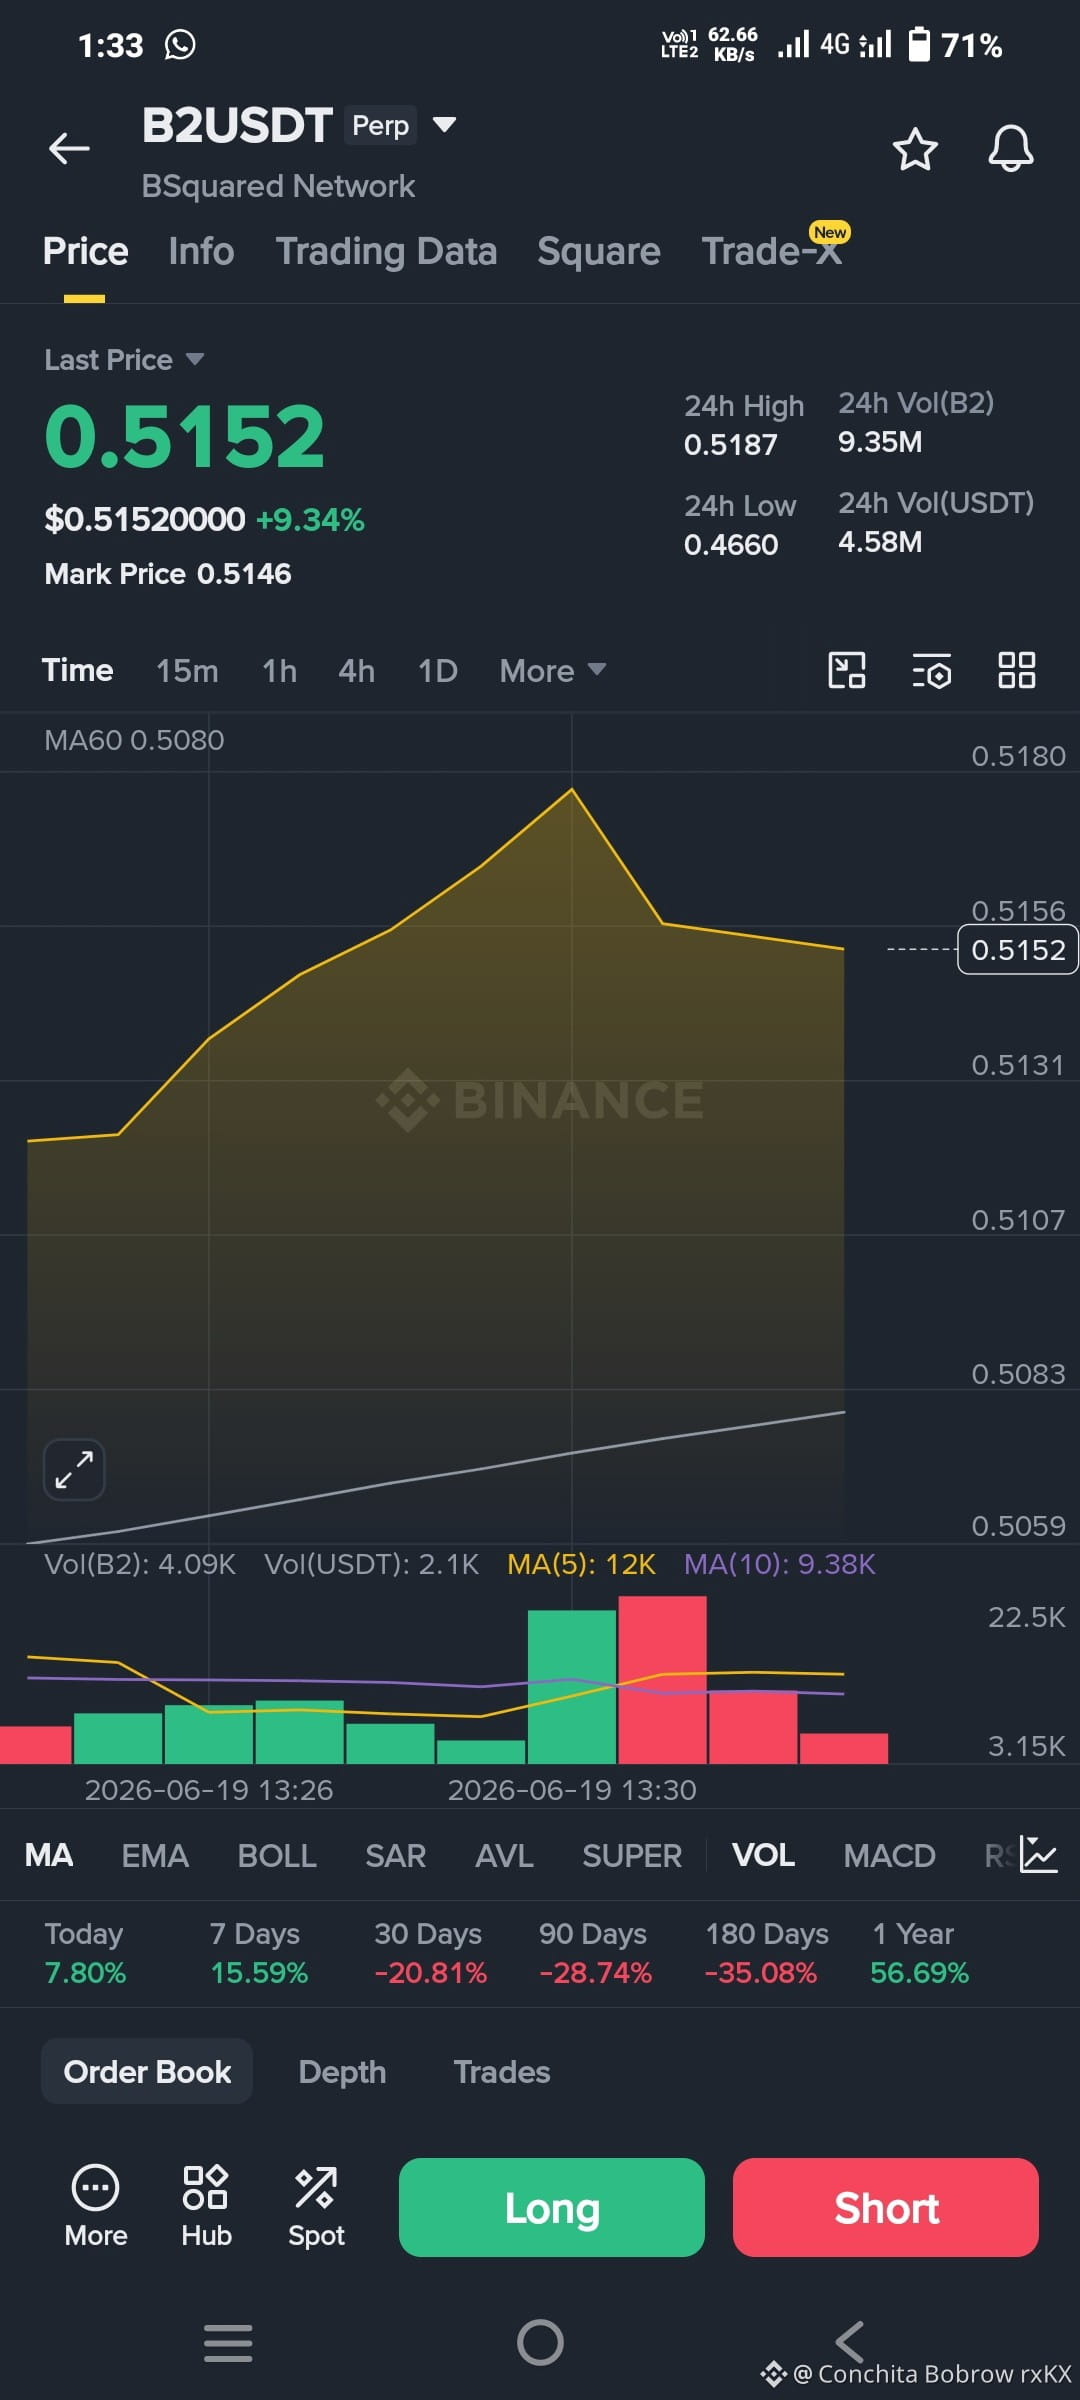Tap the tallest red volume bar

click(x=662, y=1679)
